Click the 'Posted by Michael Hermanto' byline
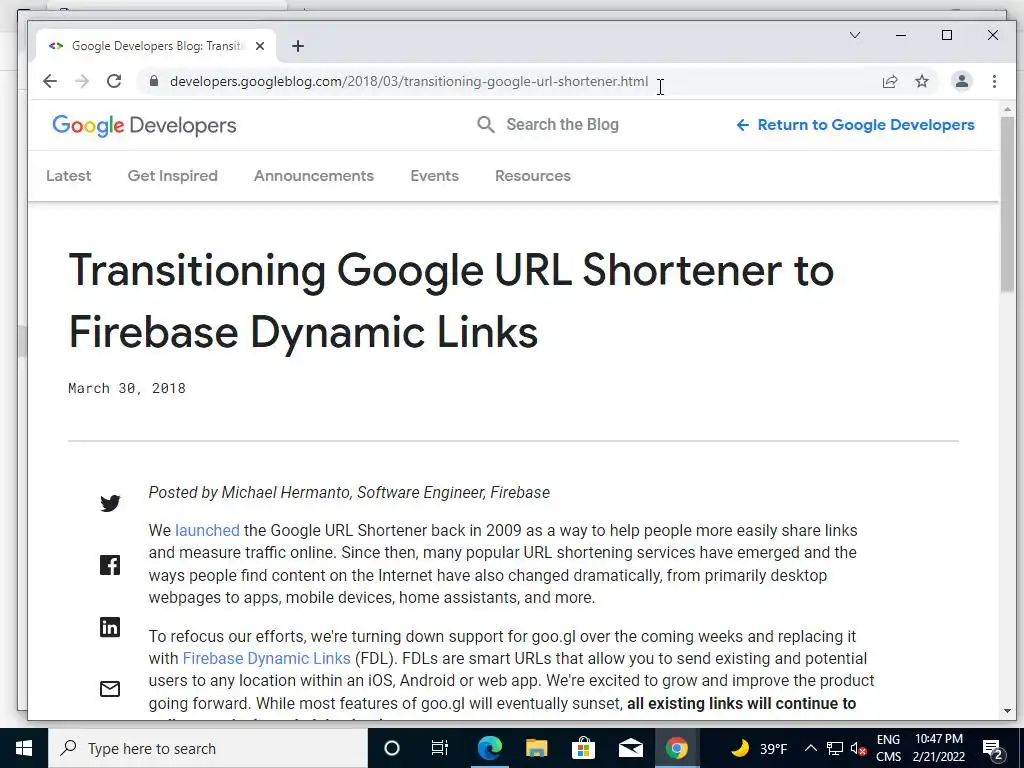The height and width of the screenshot is (768, 1024). [349, 492]
